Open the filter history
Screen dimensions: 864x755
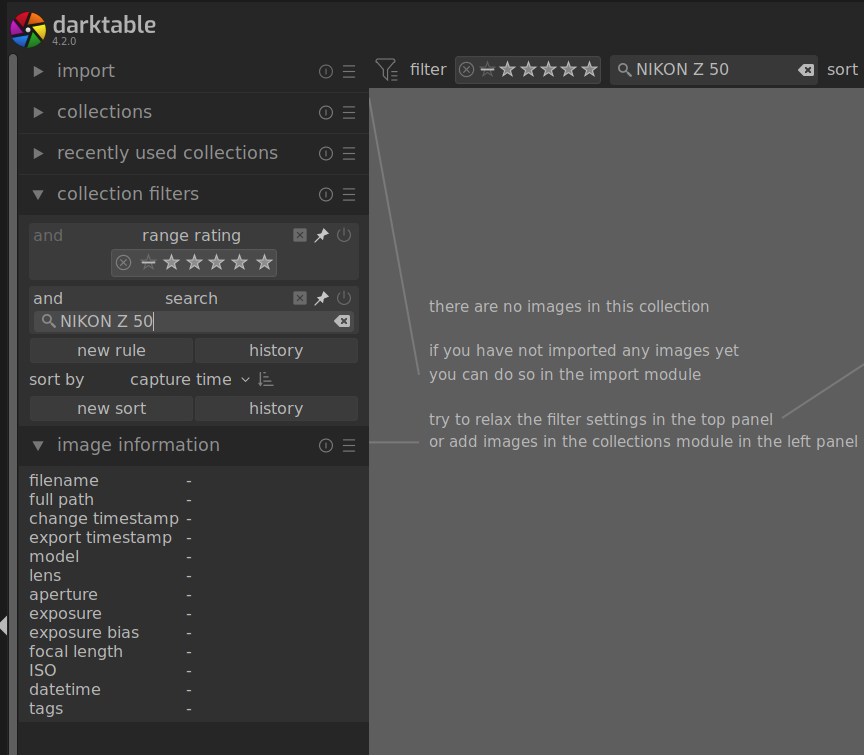276,350
